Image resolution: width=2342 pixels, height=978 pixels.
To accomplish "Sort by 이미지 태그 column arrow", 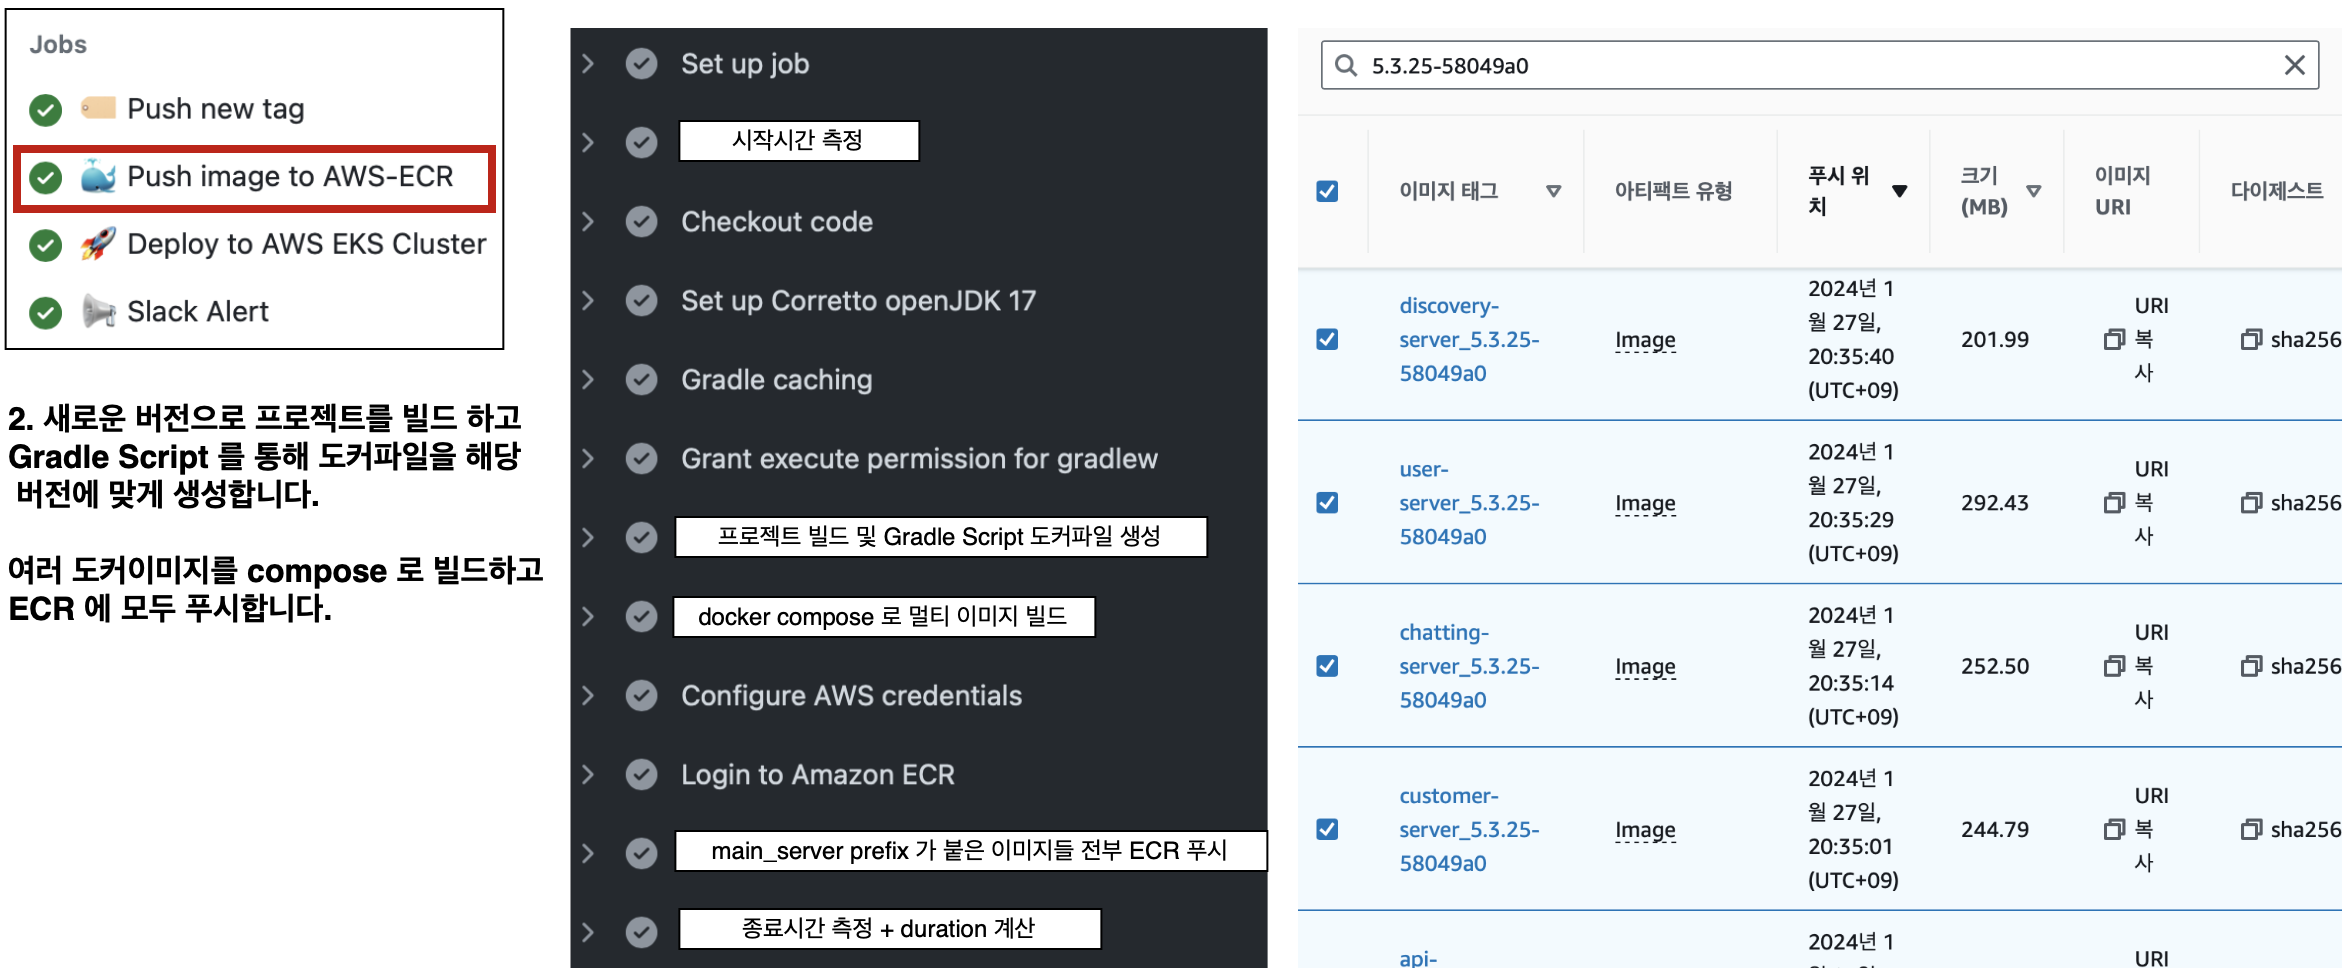I will point(1553,191).
